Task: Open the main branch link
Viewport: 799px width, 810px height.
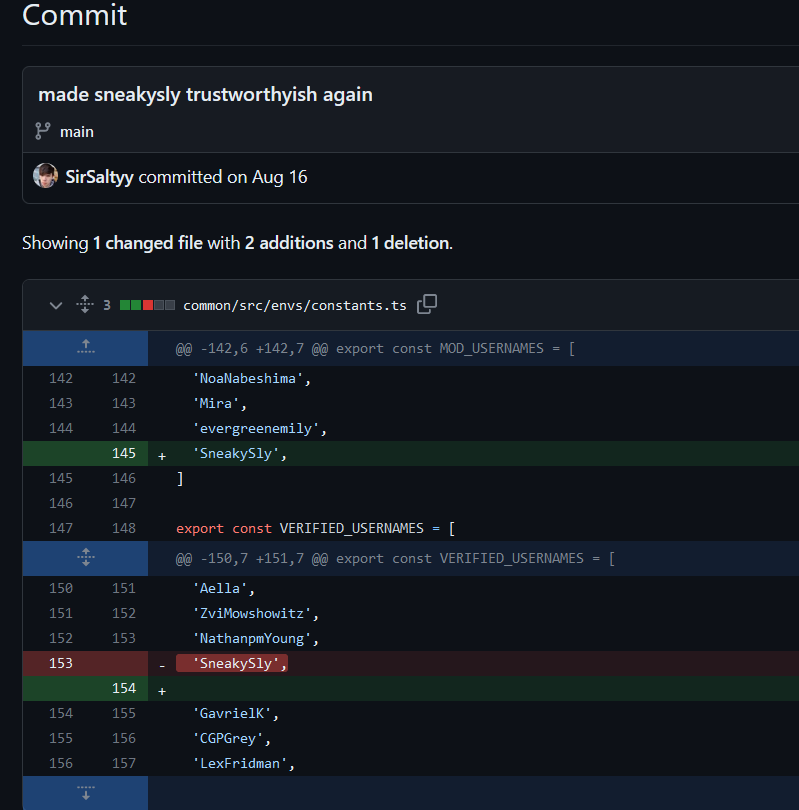Action: click(x=77, y=132)
